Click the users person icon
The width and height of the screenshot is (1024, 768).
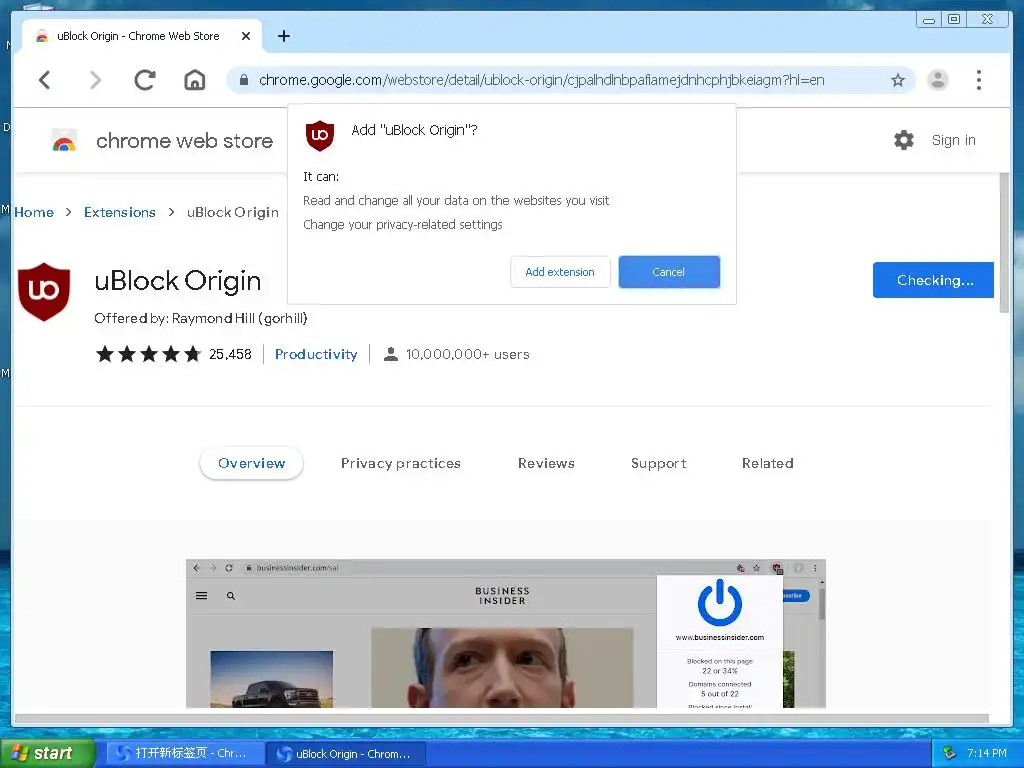[x=391, y=354]
